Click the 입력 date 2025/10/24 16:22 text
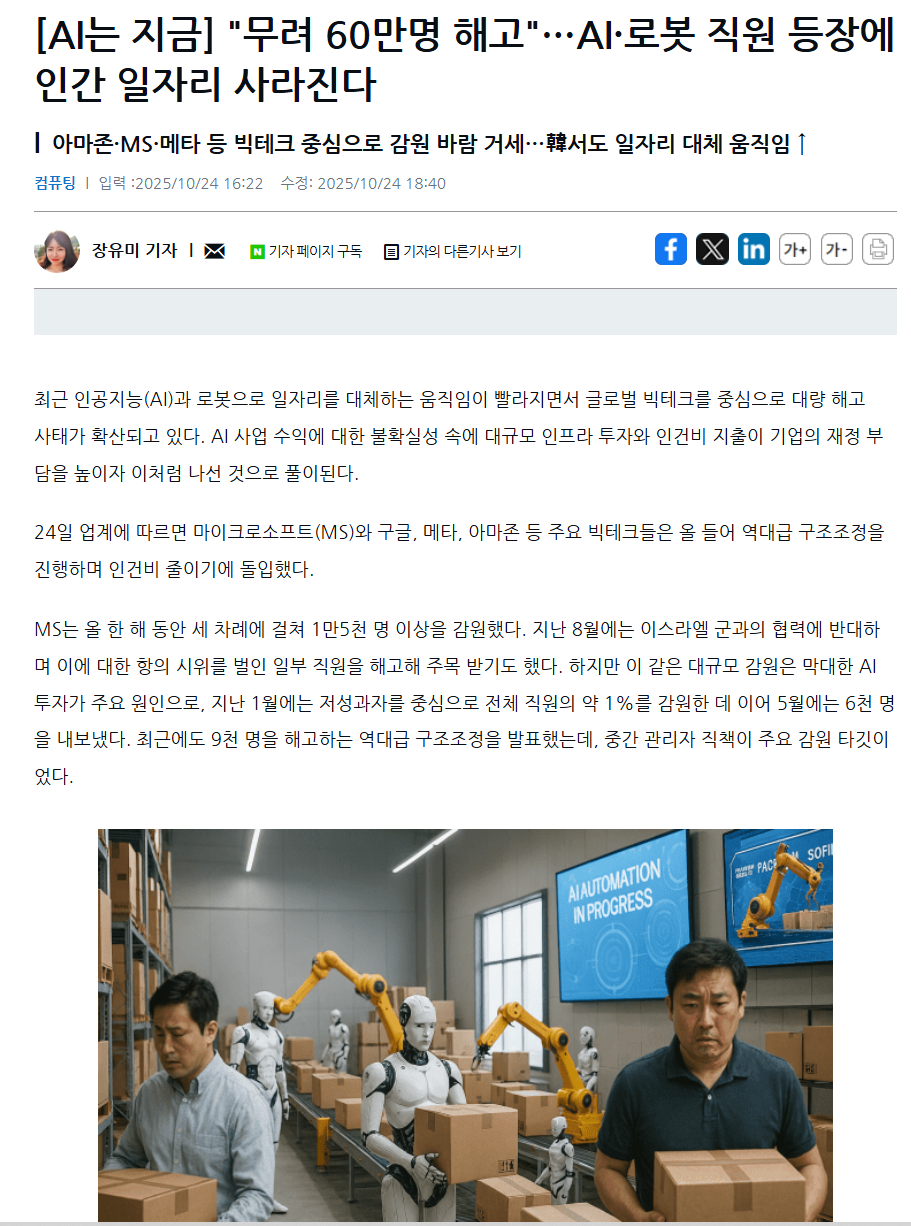 181,183
